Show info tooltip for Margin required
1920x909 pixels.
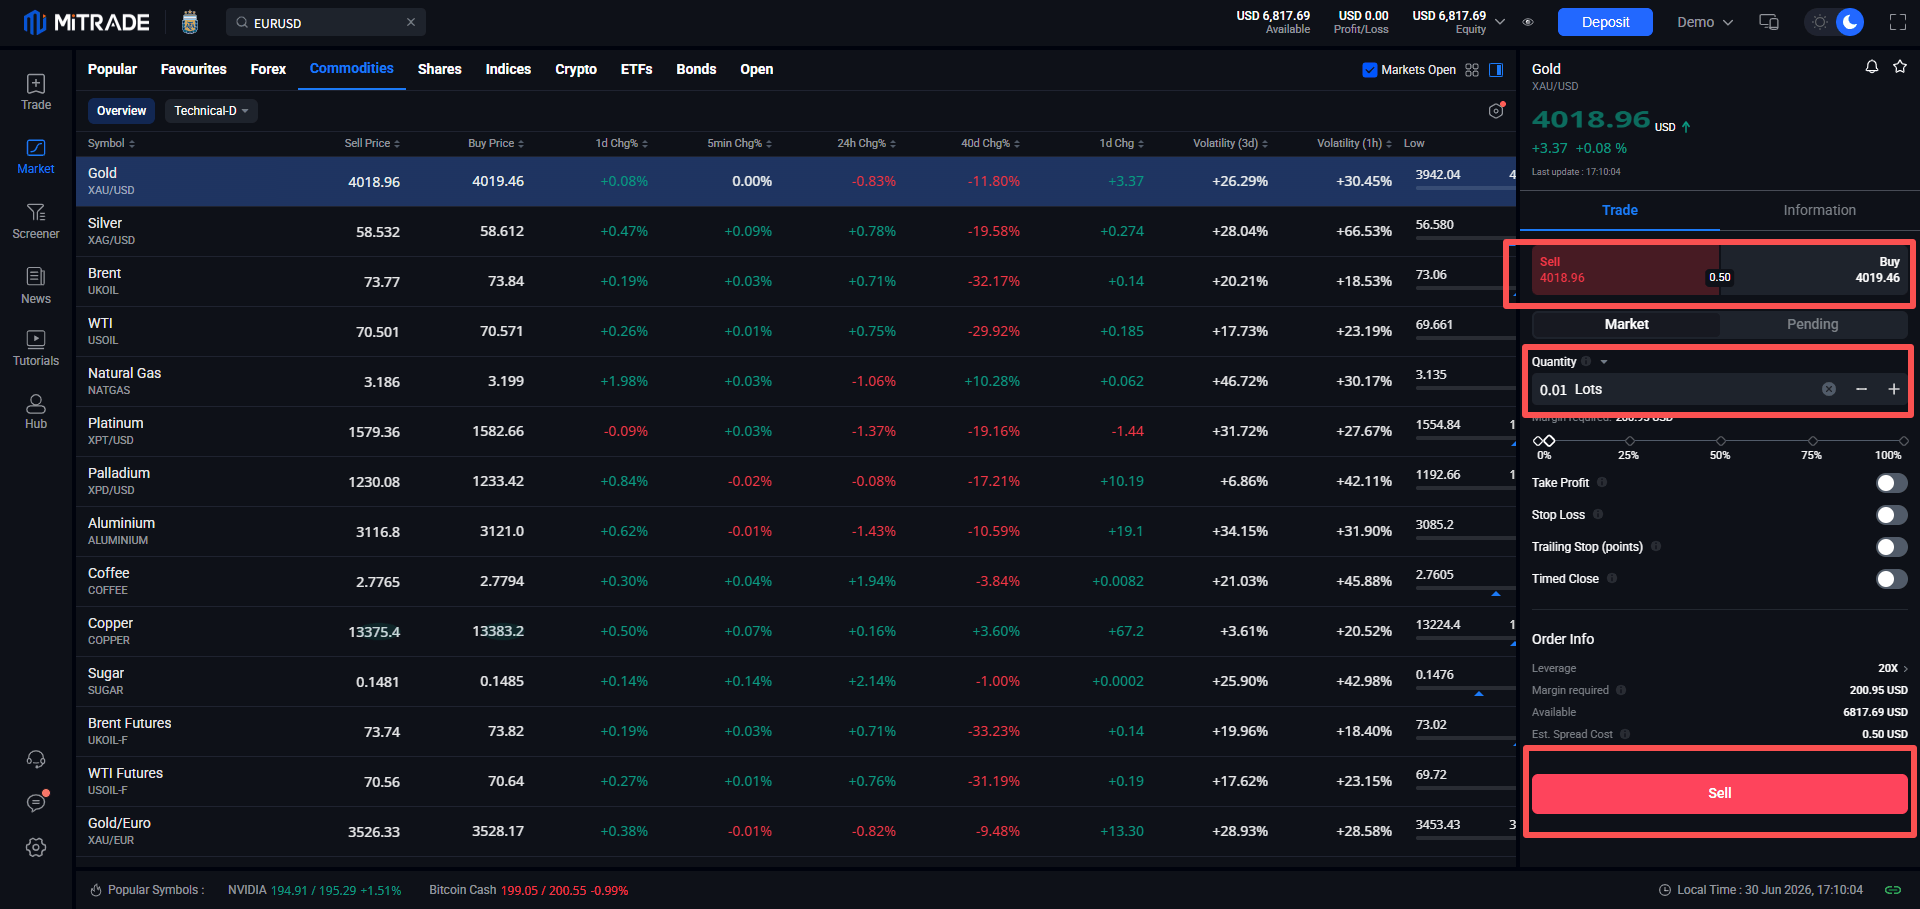pos(1621,690)
